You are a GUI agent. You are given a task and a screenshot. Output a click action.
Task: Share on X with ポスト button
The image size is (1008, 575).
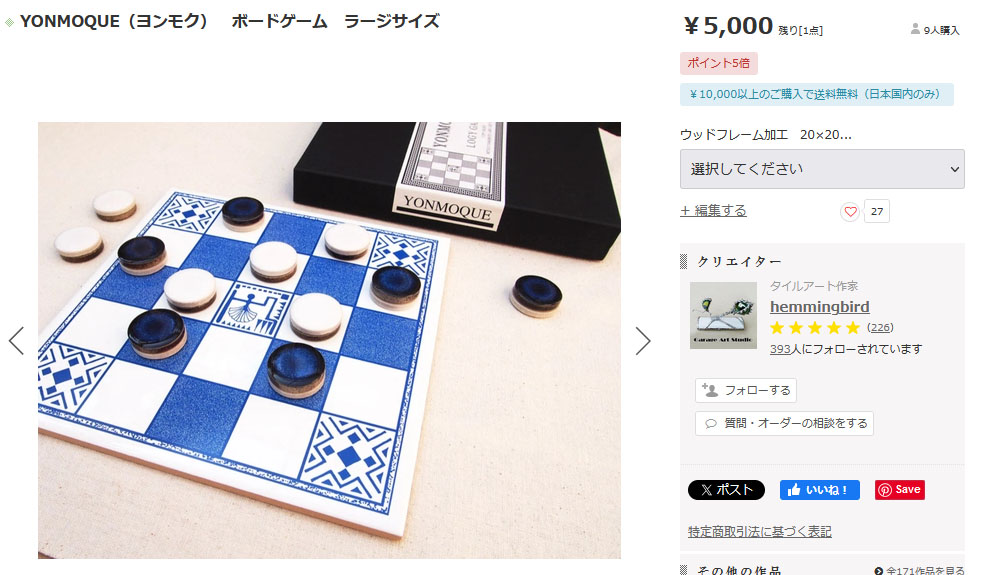tap(726, 490)
